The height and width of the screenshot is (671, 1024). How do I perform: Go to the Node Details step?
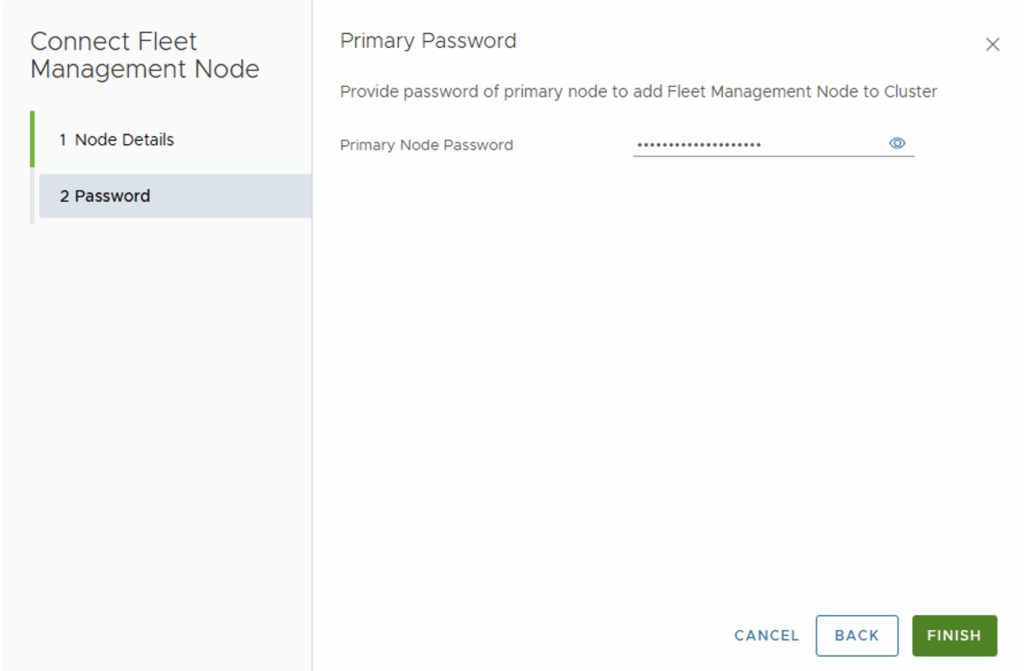pos(124,140)
